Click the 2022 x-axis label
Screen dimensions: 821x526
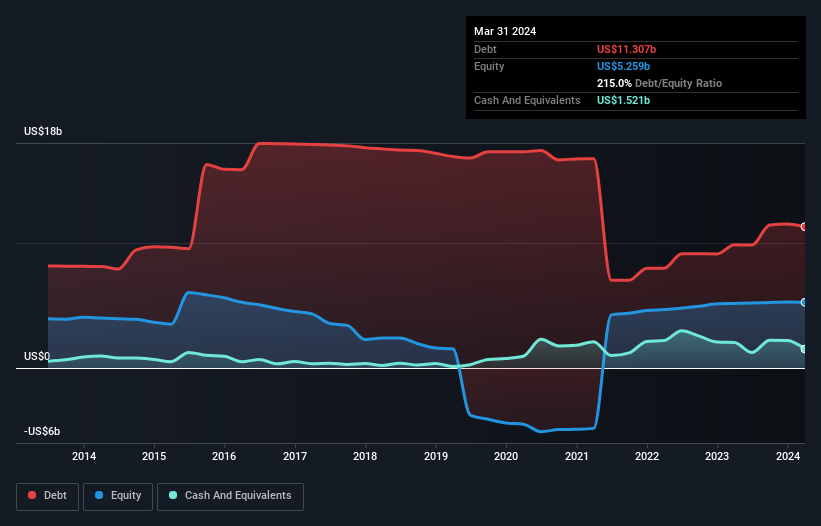(x=647, y=456)
